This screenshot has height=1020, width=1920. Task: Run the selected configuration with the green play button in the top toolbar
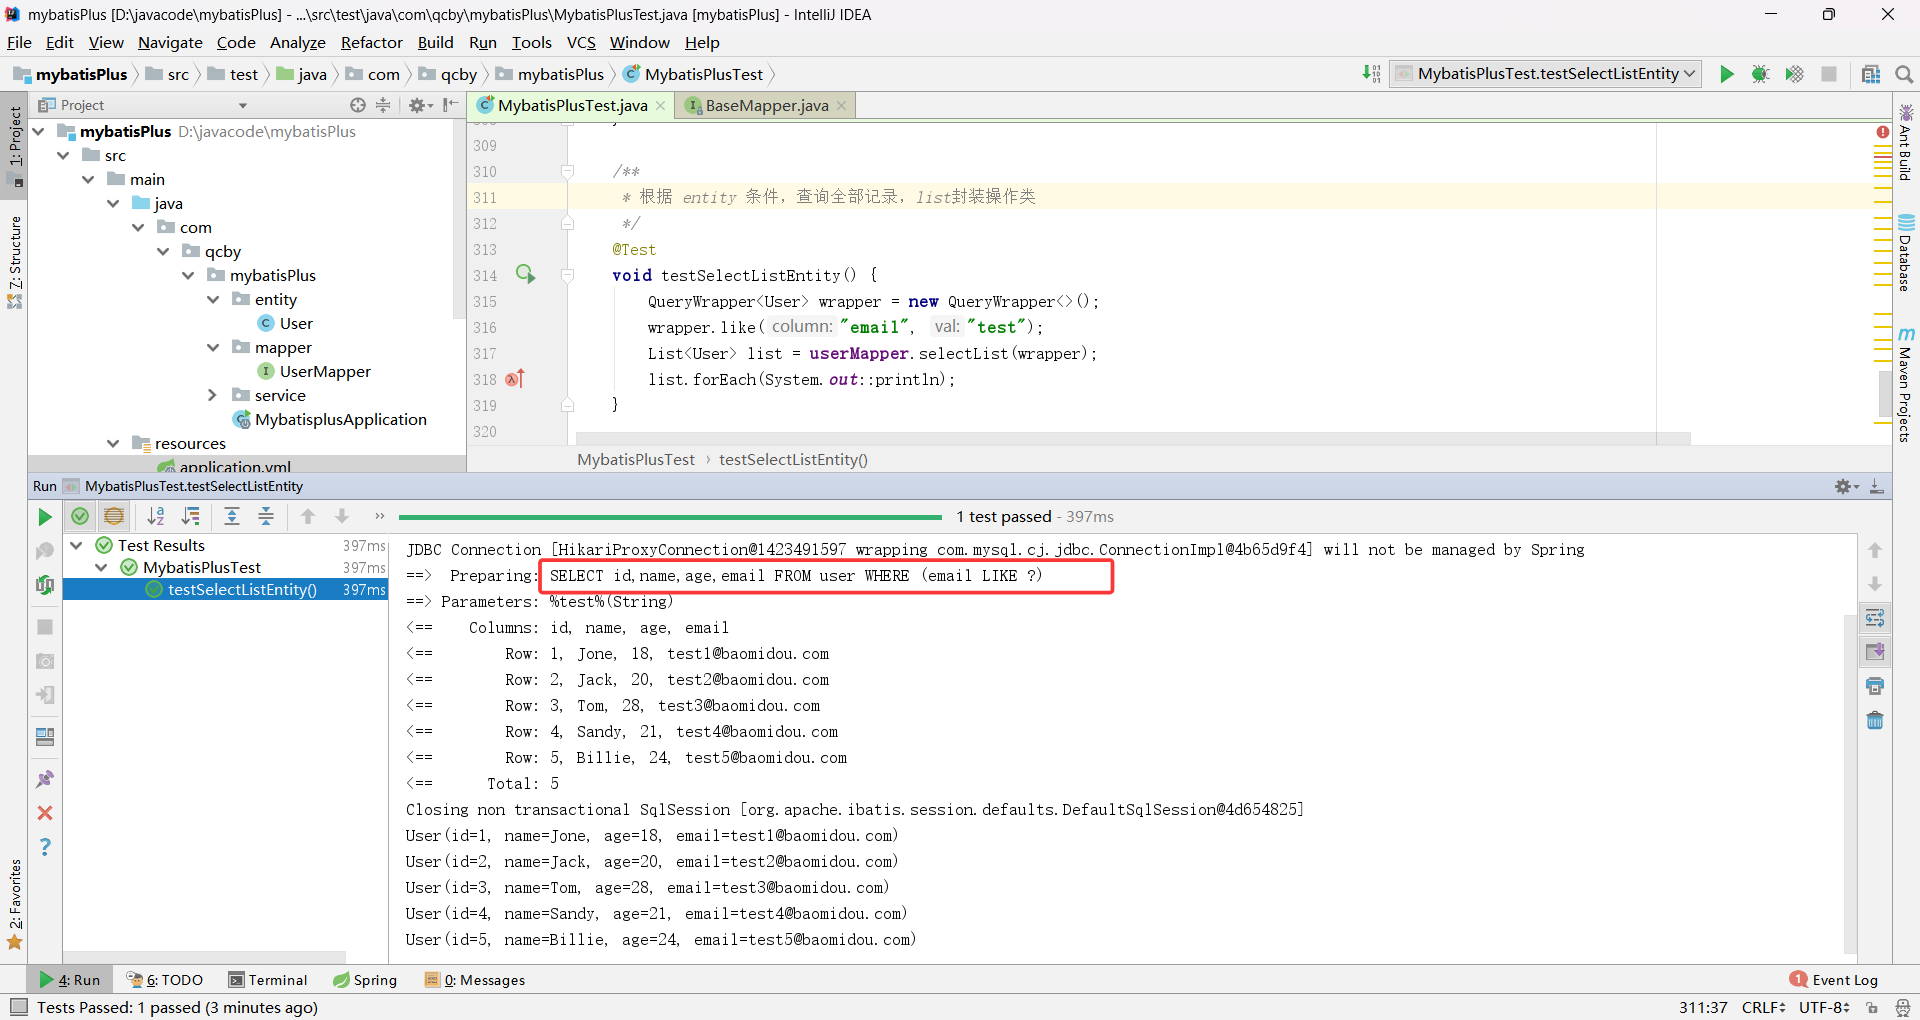point(1726,74)
